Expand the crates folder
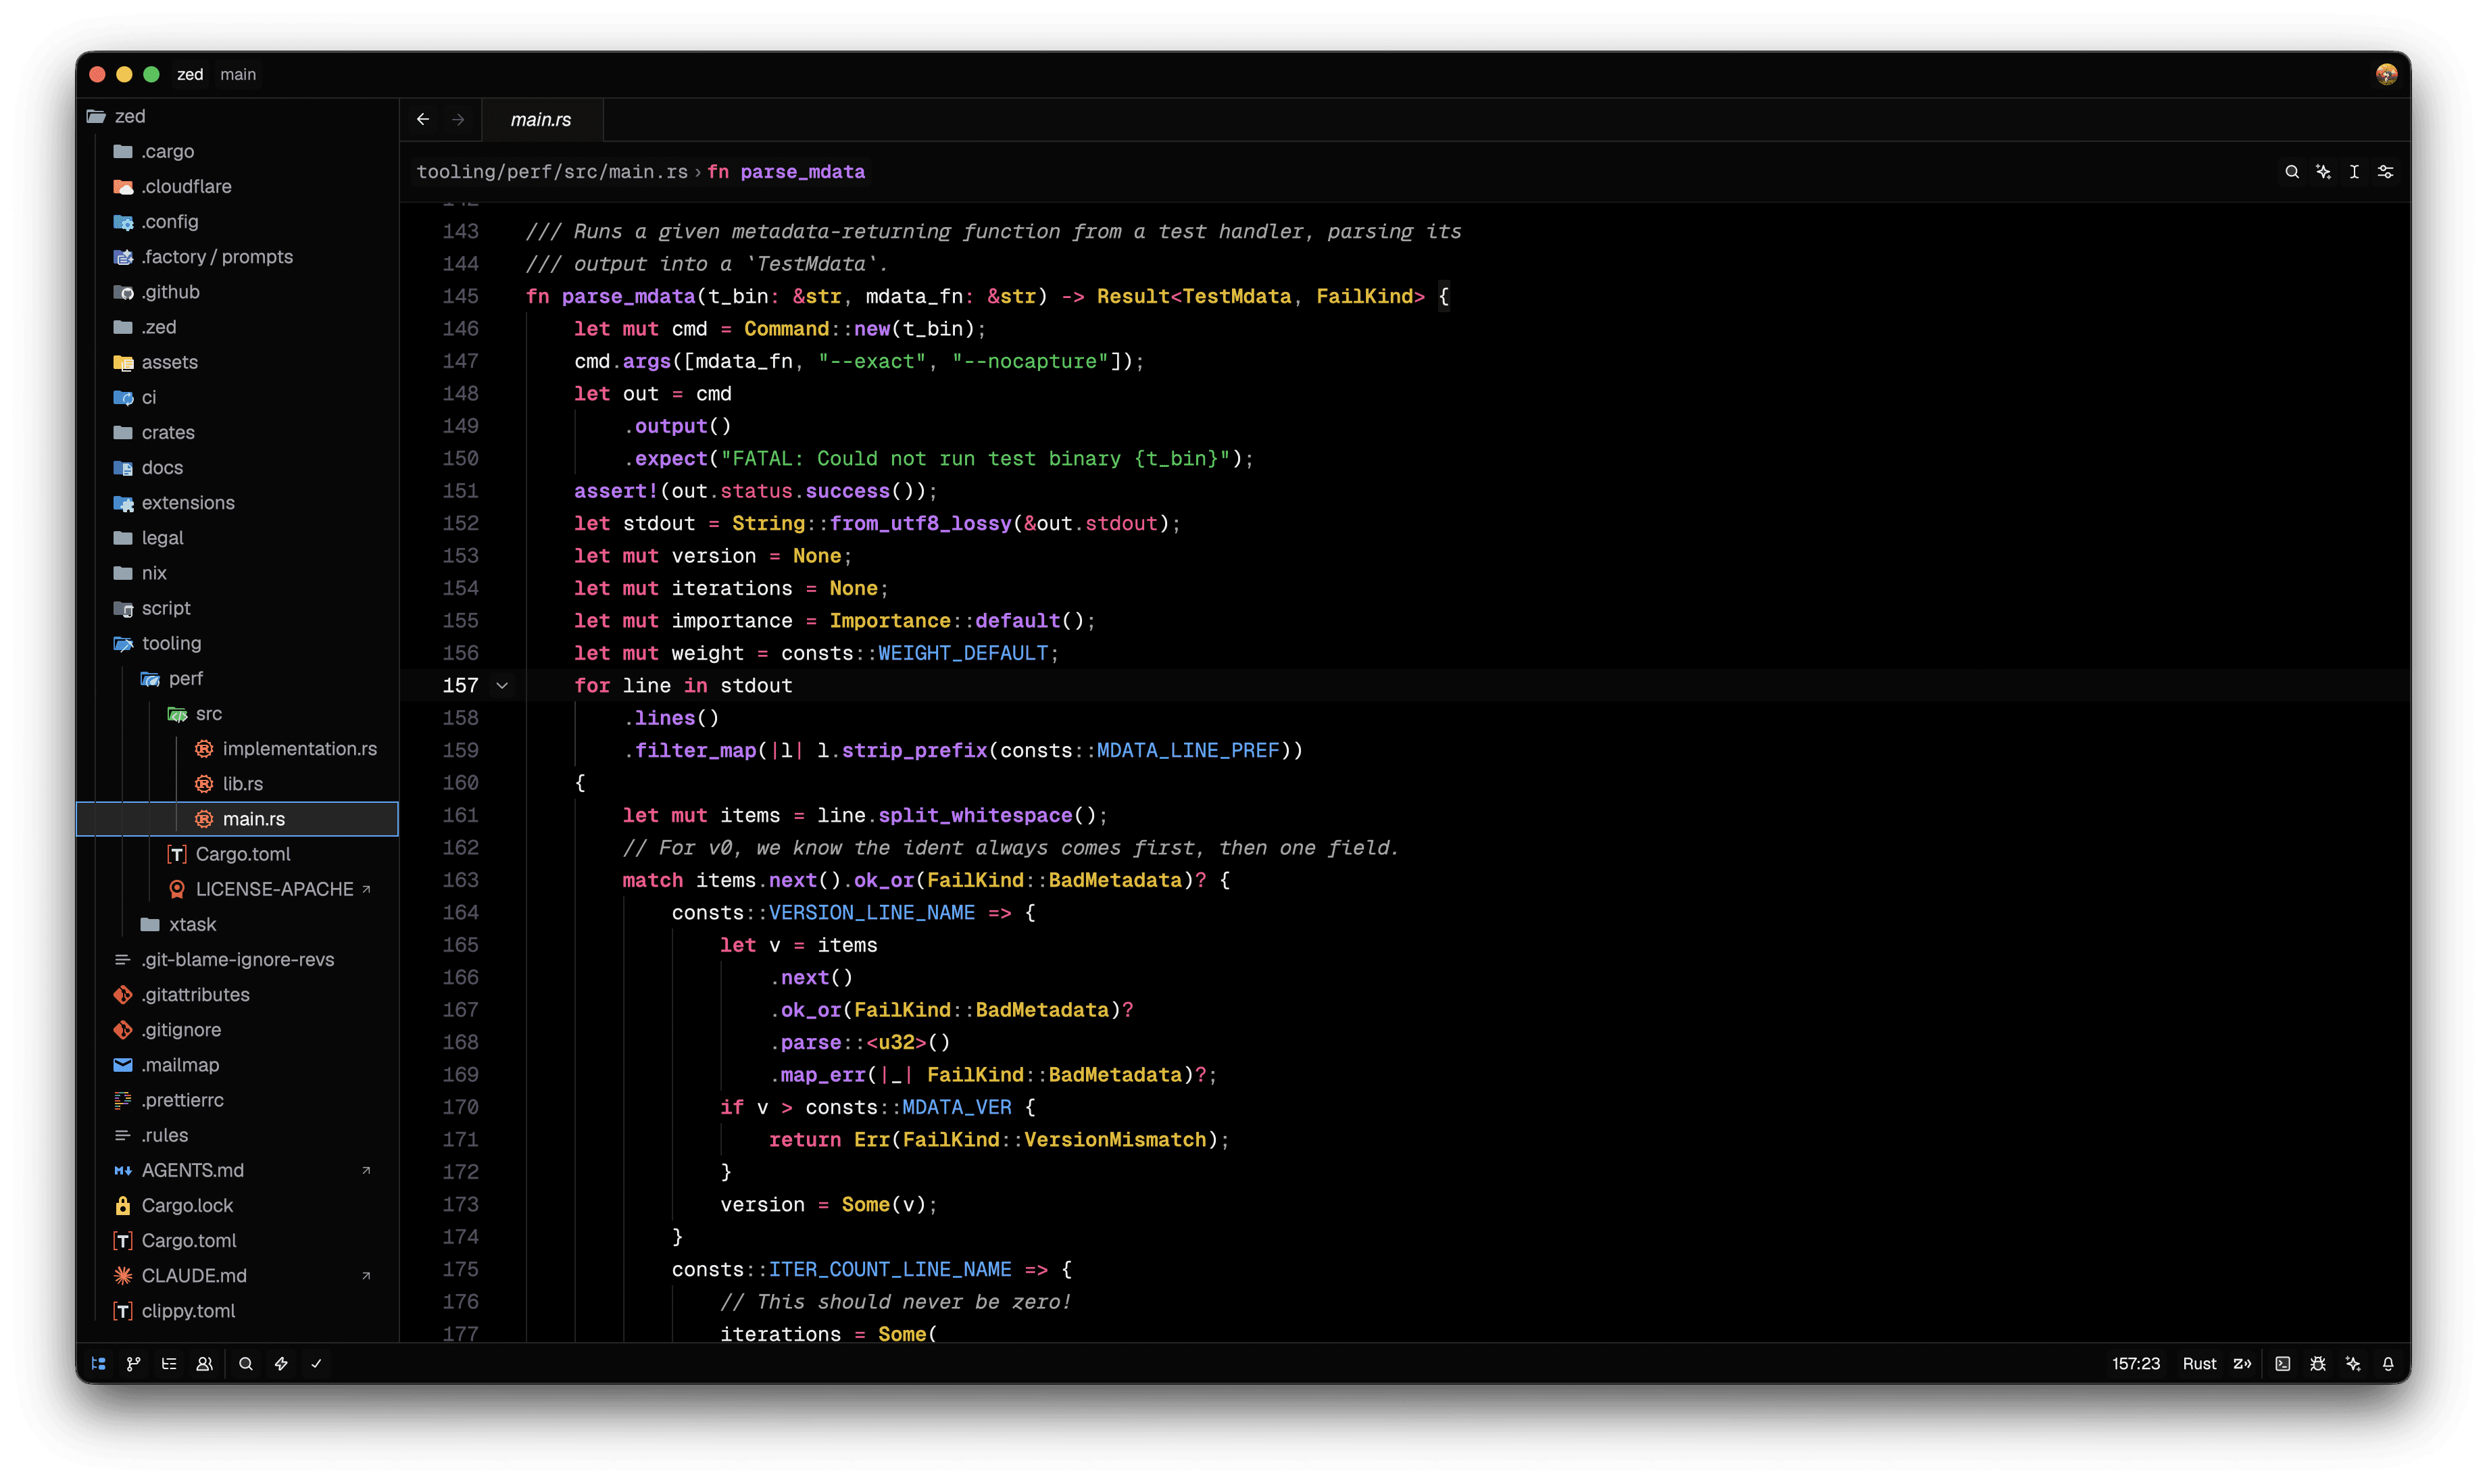This screenshot has height=1484, width=2487. [x=238, y=432]
